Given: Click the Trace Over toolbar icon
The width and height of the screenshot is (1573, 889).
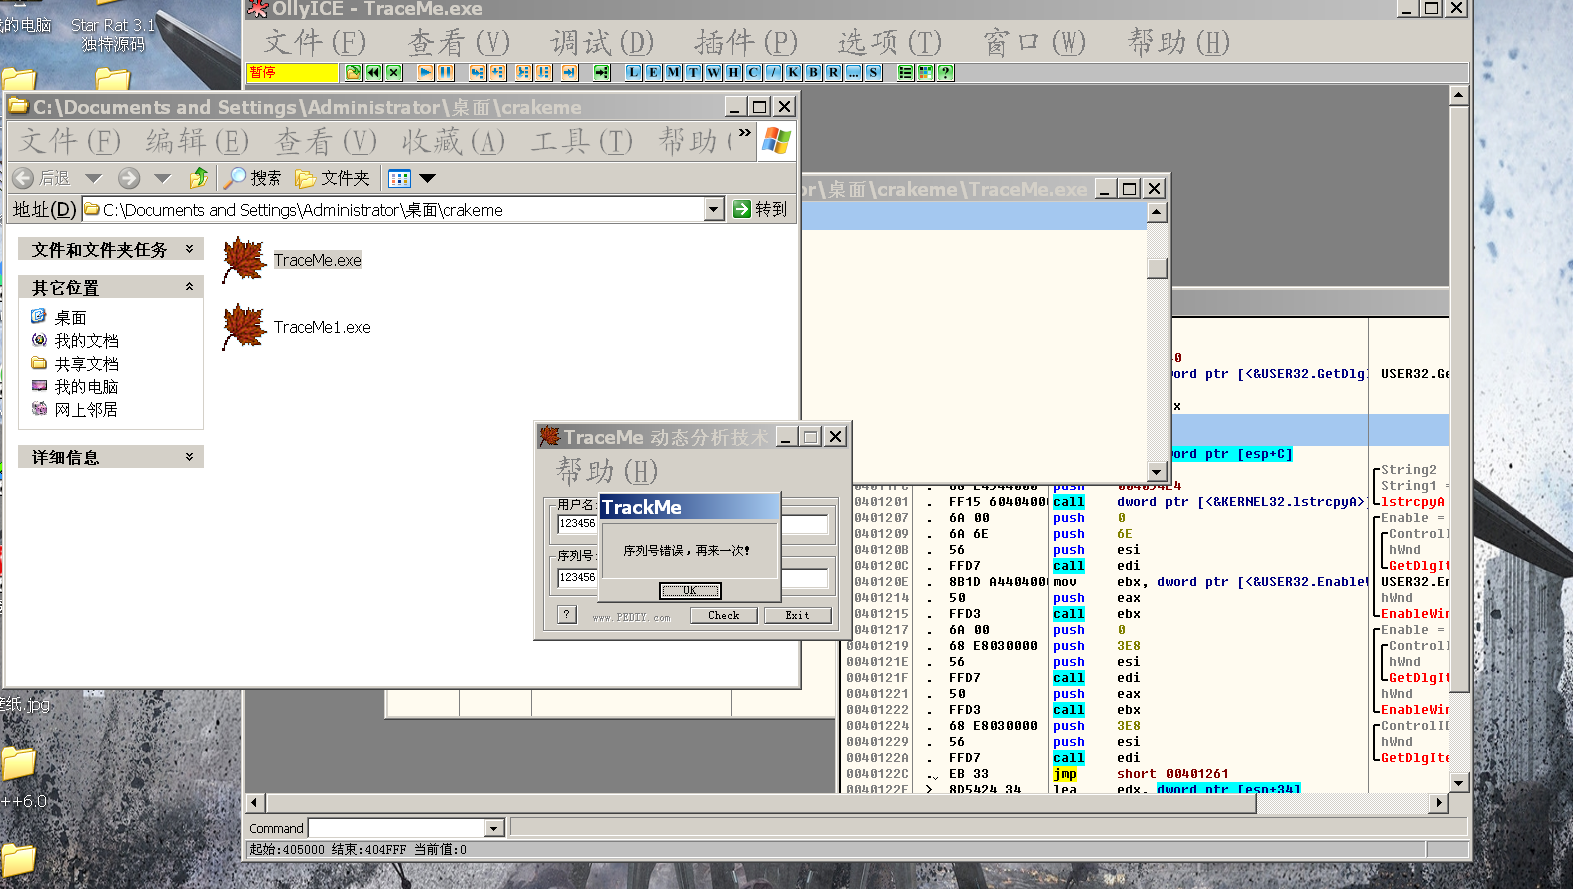Looking at the screenshot, I should click(x=543, y=72).
